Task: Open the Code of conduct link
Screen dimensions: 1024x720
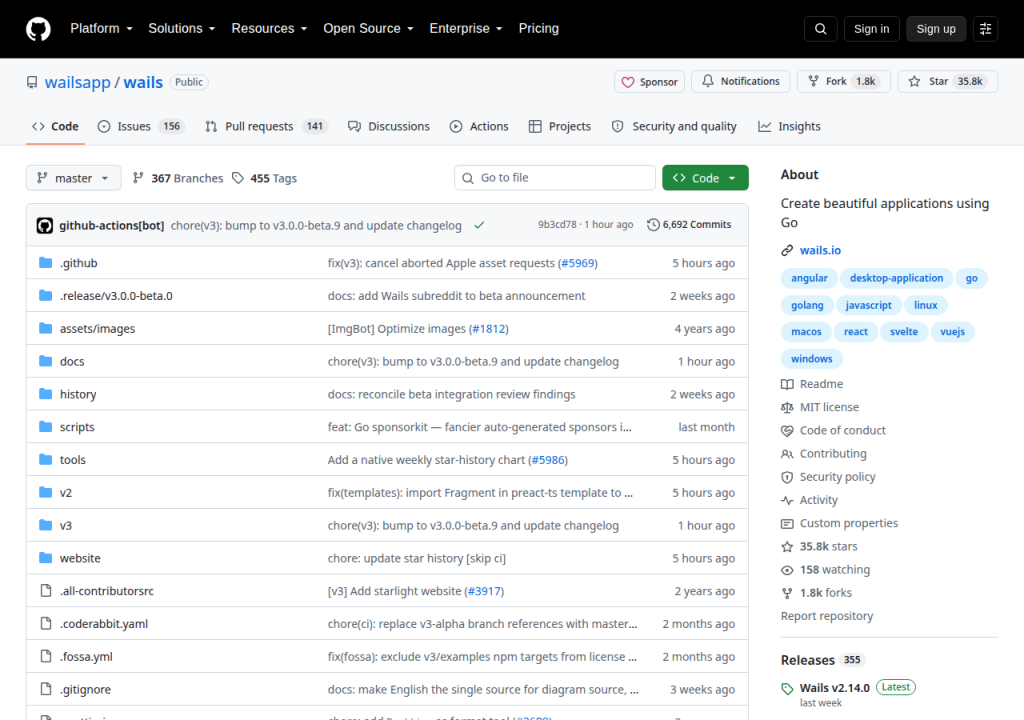Action: pyautogui.click(x=833, y=431)
